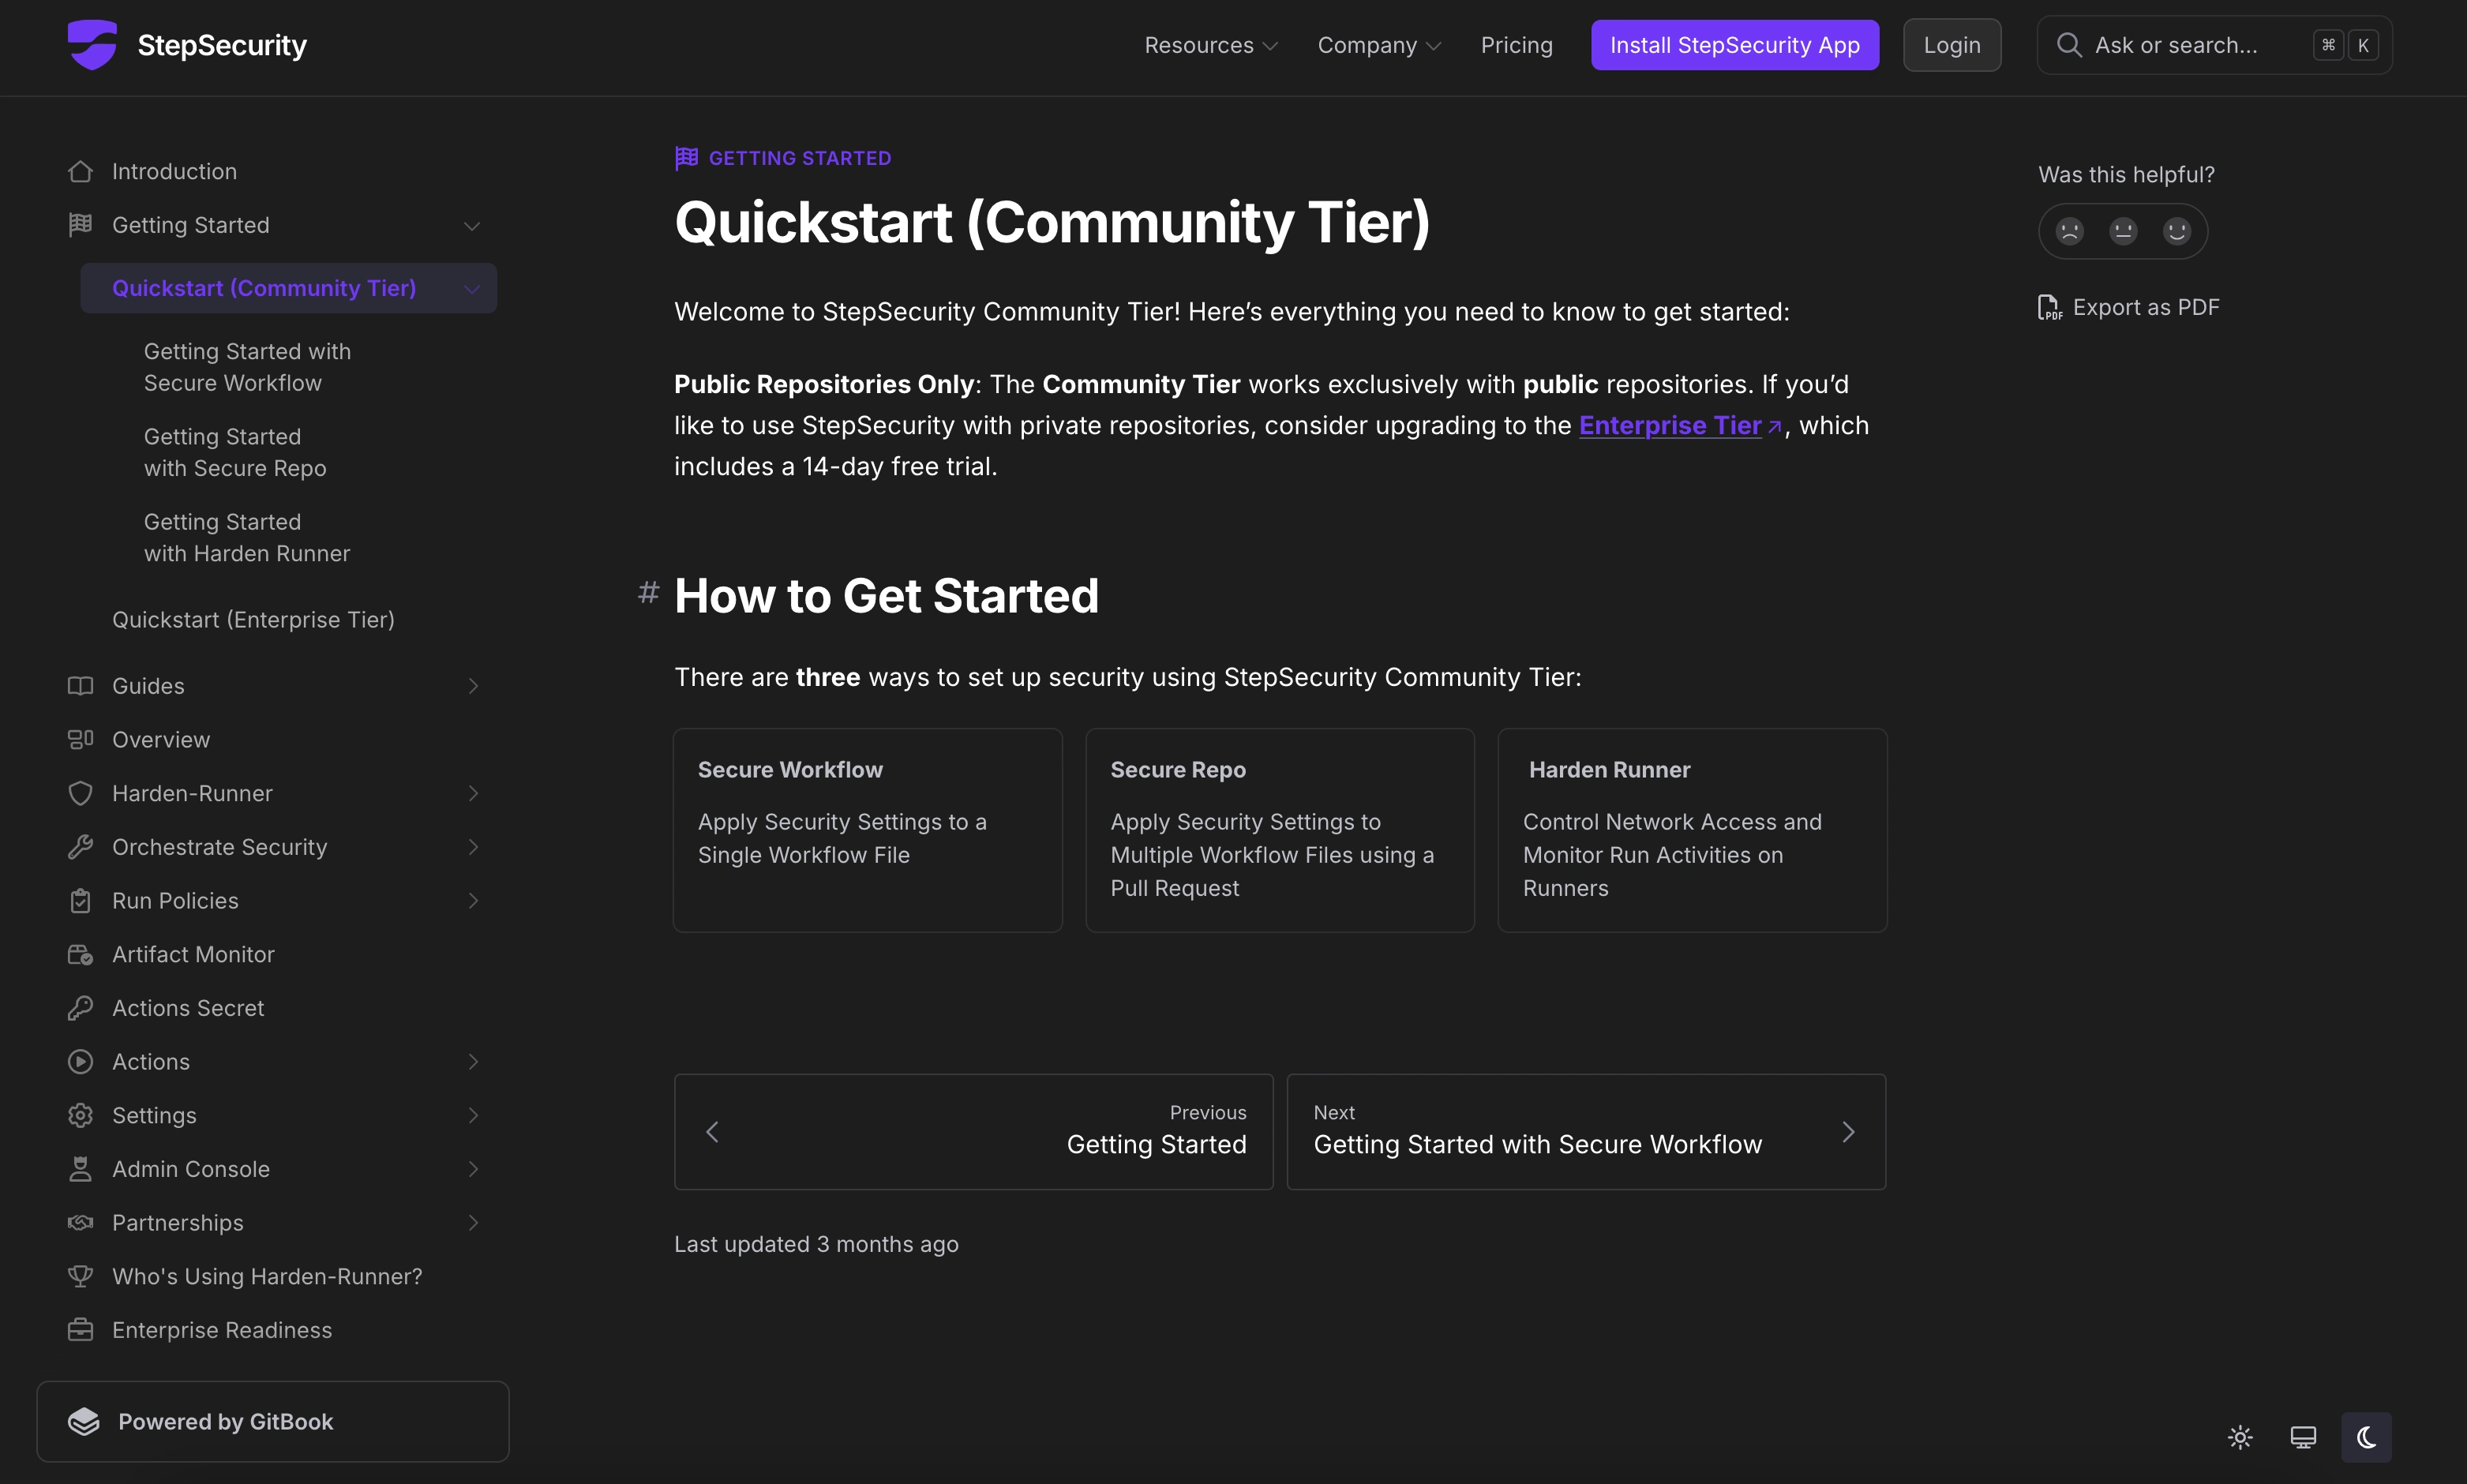Click the GitBook logo icon

[x=84, y=1421]
